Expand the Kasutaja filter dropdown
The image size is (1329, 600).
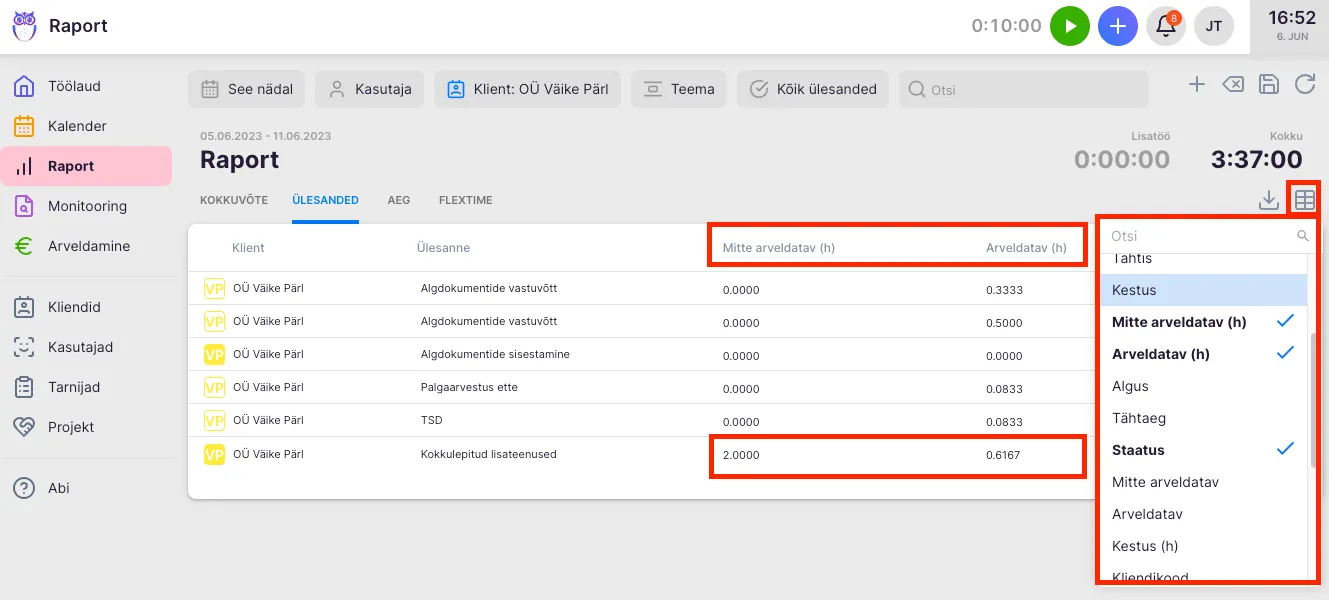(x=370, y=89)
